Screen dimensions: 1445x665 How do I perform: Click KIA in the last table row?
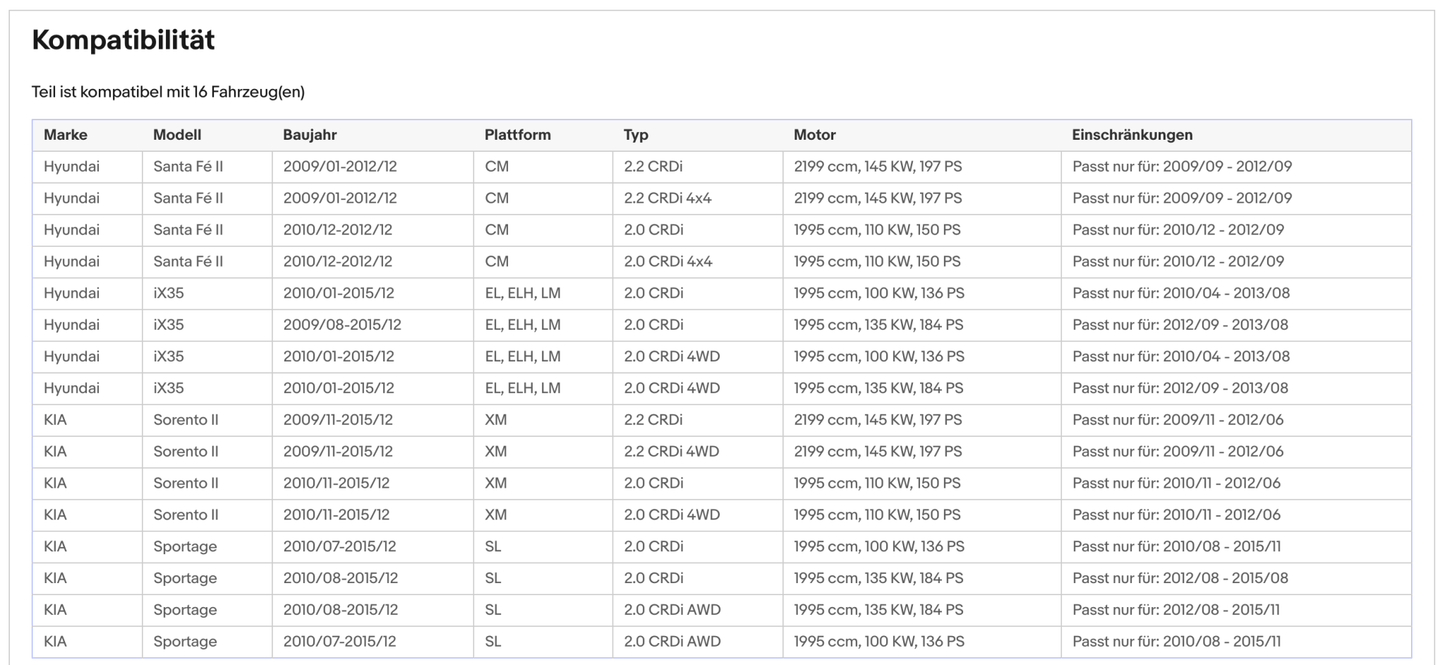55,642
